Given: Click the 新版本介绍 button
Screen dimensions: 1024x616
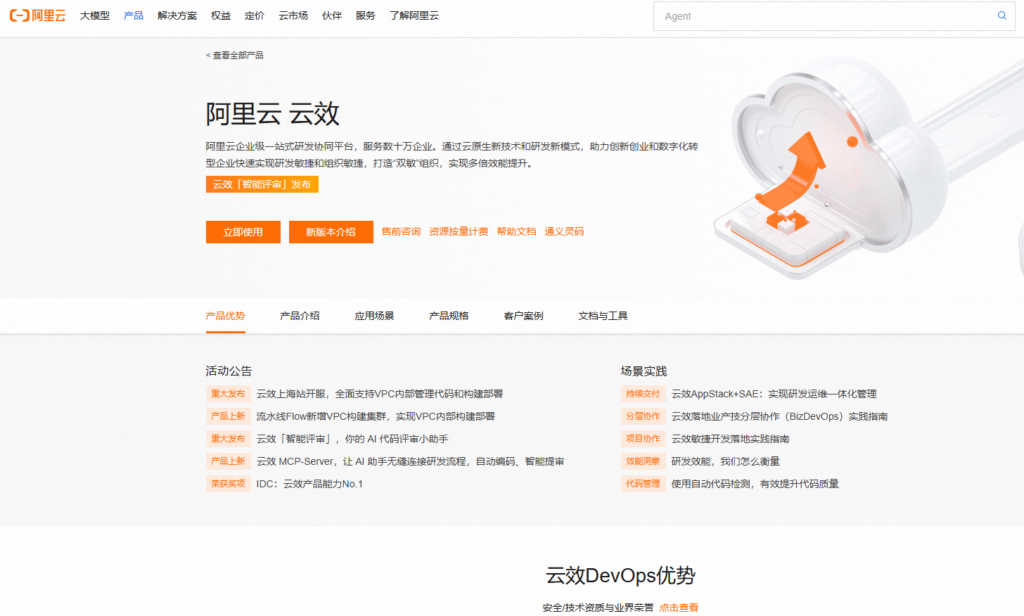Looking at the screenshot, I should point(331,231).
